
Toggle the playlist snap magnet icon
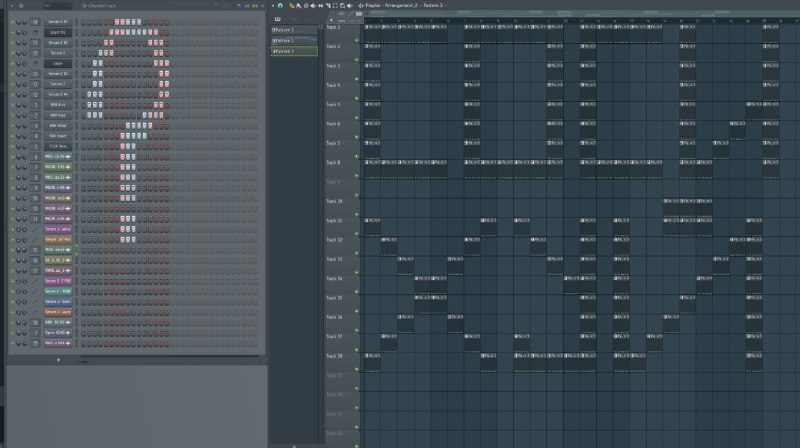(x=280, y=6)
